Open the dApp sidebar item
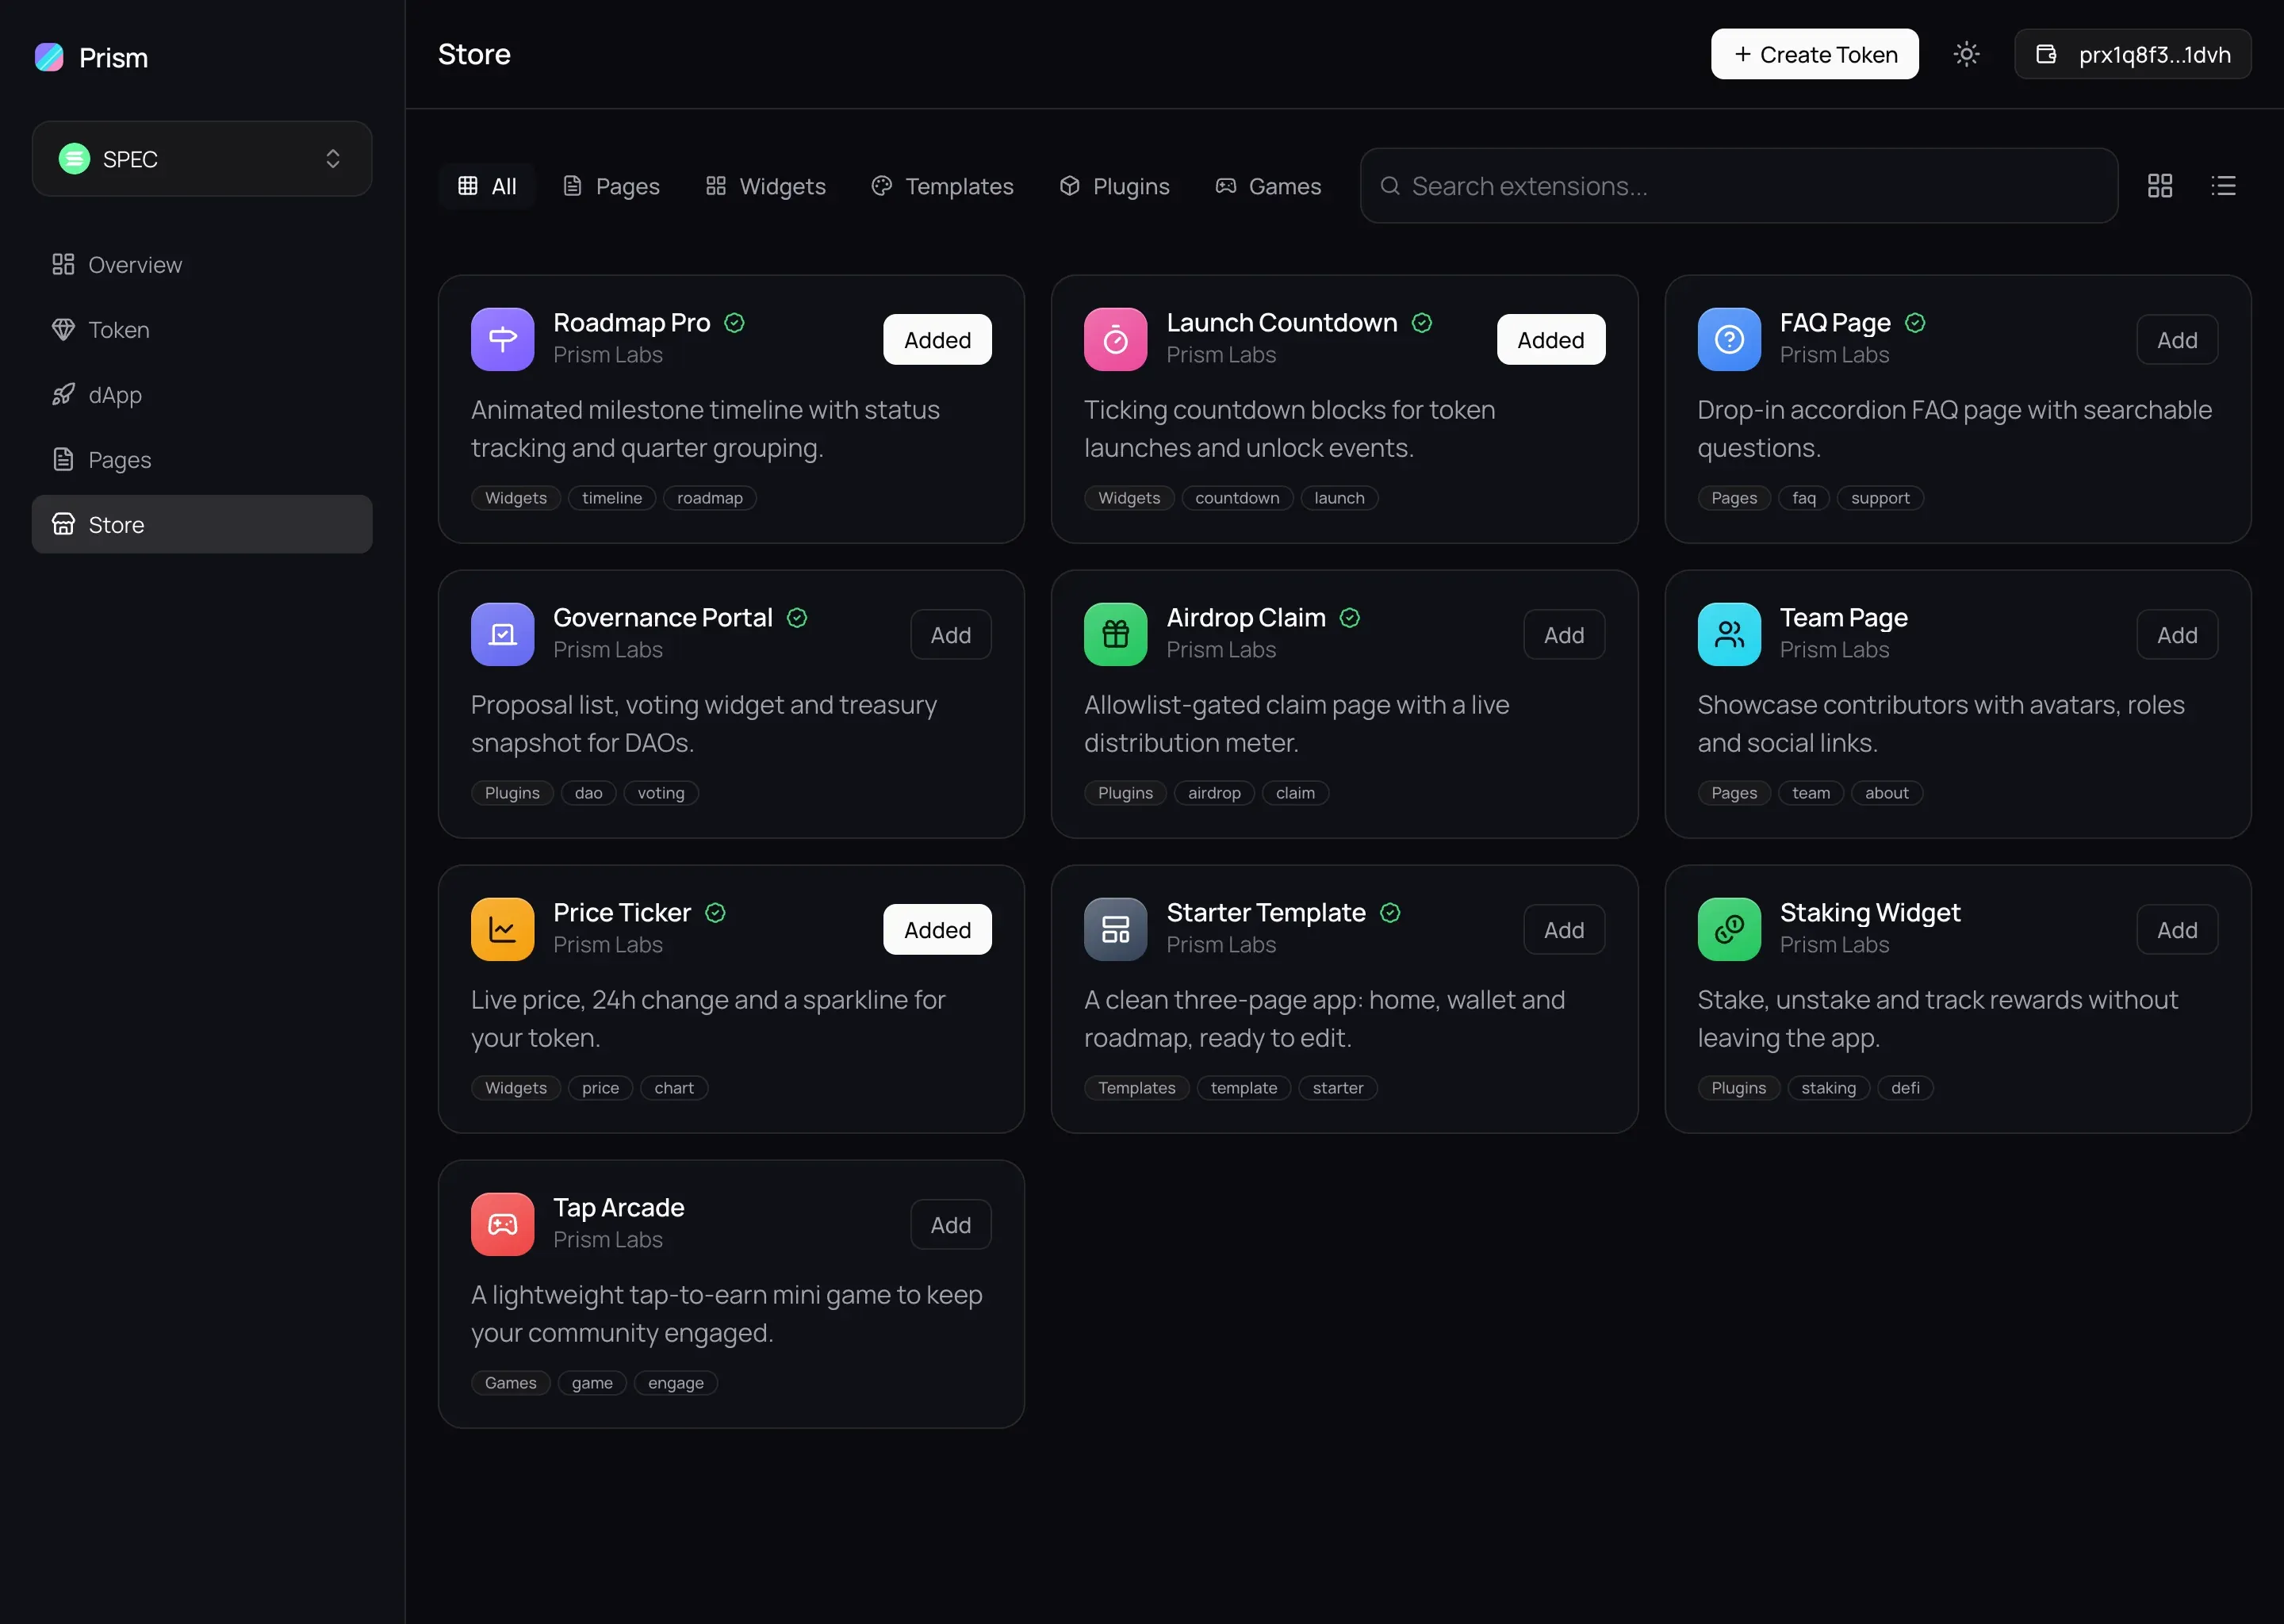 tap(202, 395)
